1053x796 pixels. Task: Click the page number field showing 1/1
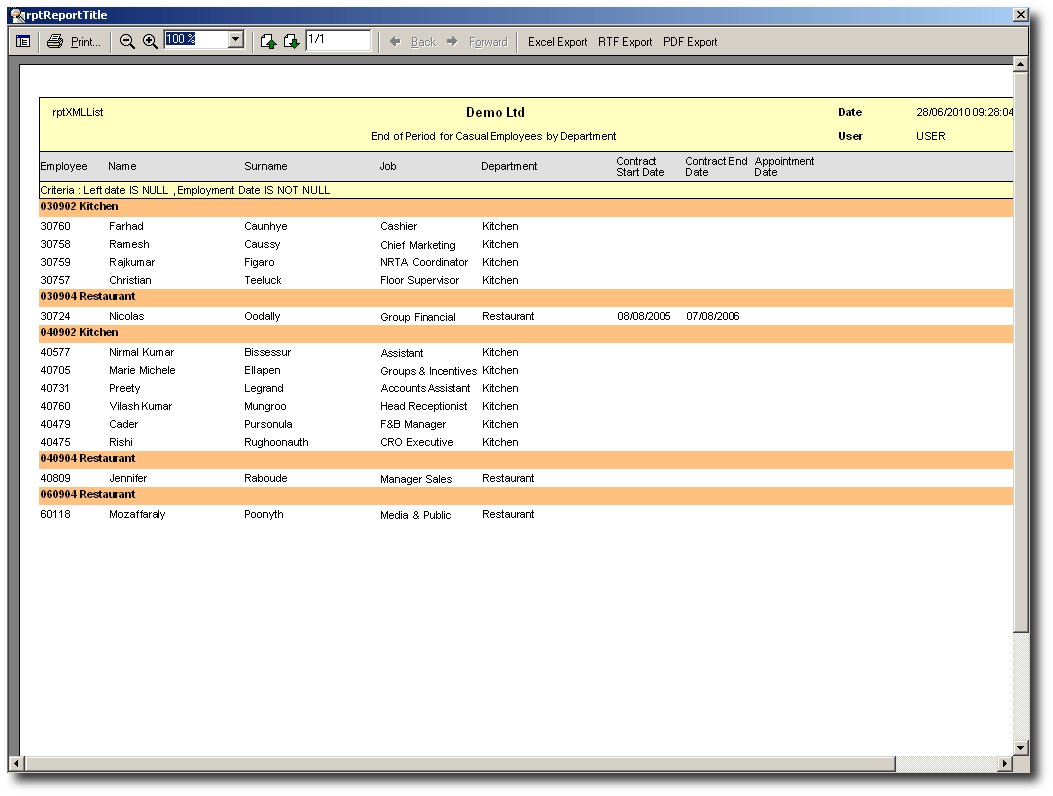pyautogui.click(x=338, y=40)
